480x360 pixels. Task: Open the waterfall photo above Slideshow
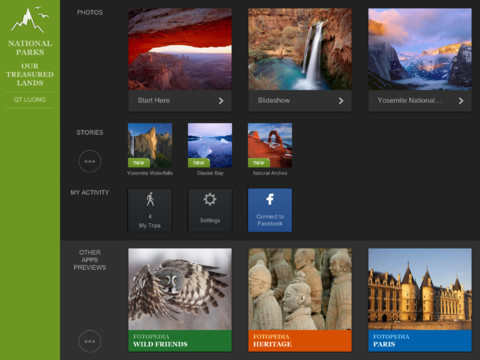click(300, 49)
